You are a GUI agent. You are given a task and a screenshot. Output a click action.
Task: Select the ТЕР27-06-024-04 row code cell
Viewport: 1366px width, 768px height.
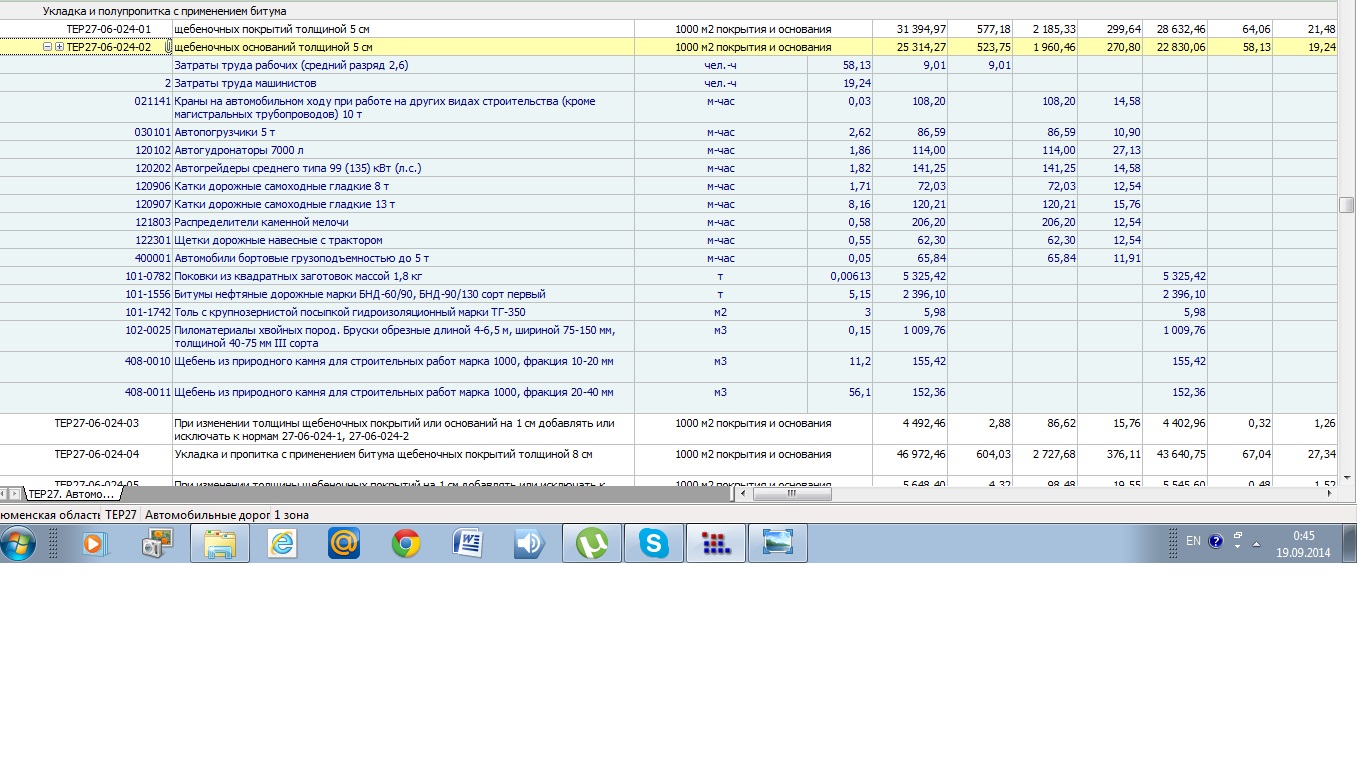[97, 454]
